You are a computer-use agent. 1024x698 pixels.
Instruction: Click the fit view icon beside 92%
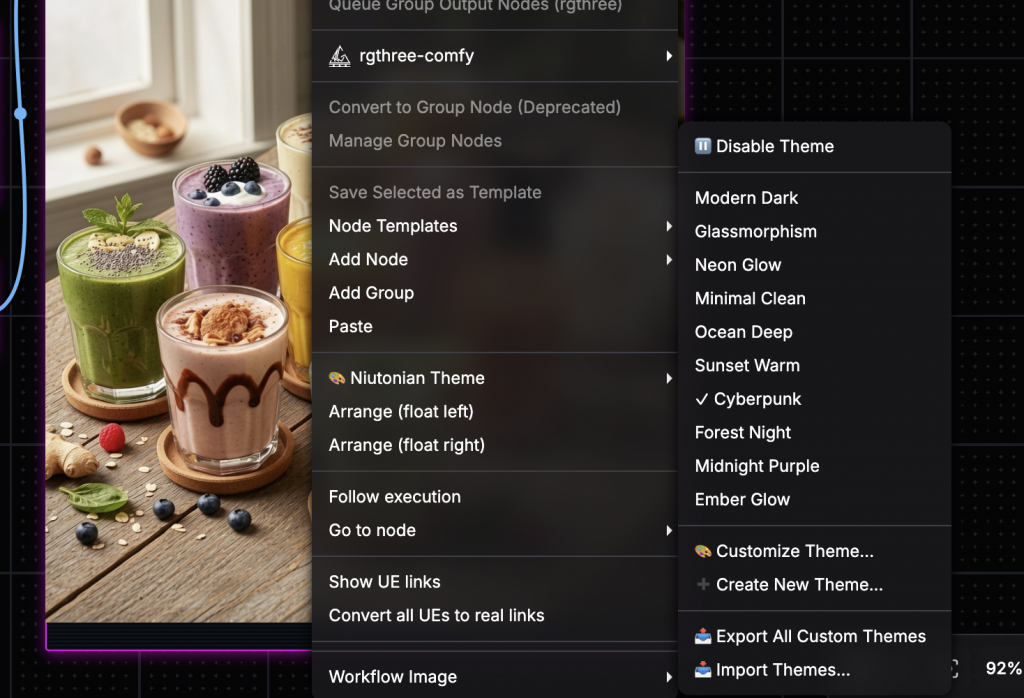click(x=955, y=669)
